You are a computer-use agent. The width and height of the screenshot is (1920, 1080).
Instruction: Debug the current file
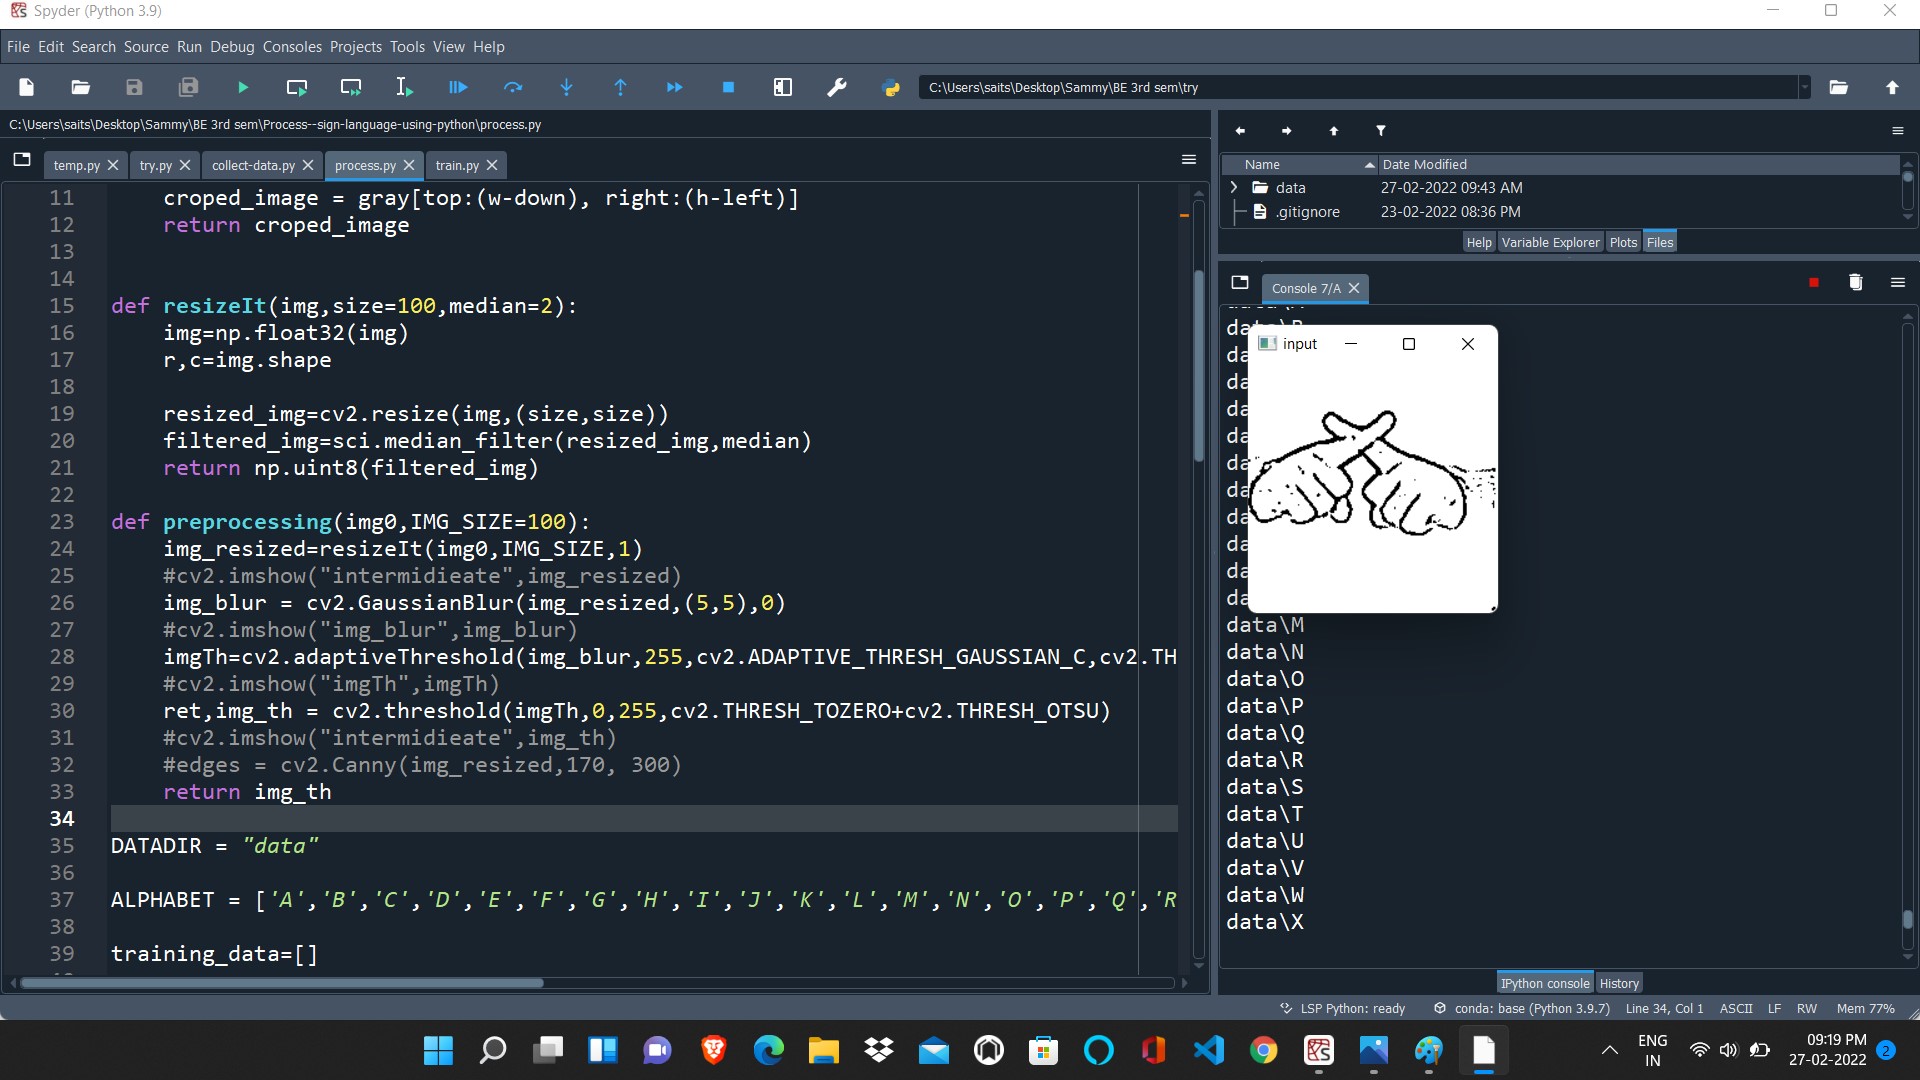(x=457, y=87)
